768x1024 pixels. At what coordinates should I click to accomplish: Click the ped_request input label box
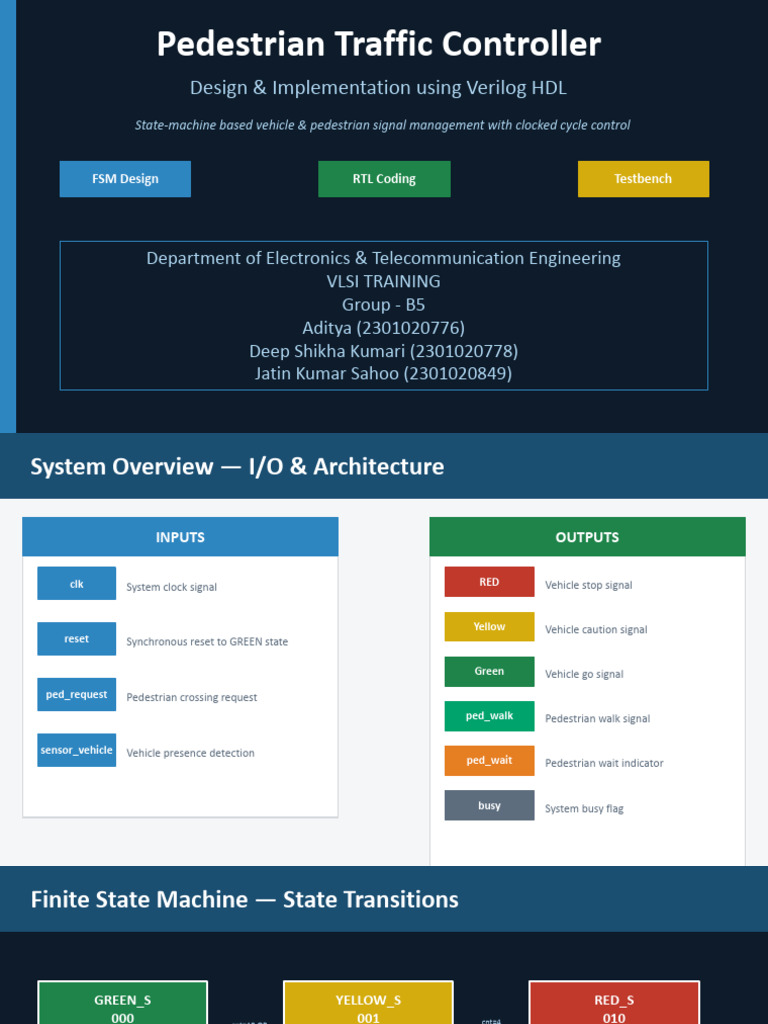pyautogui.click(x=76, y=694)
